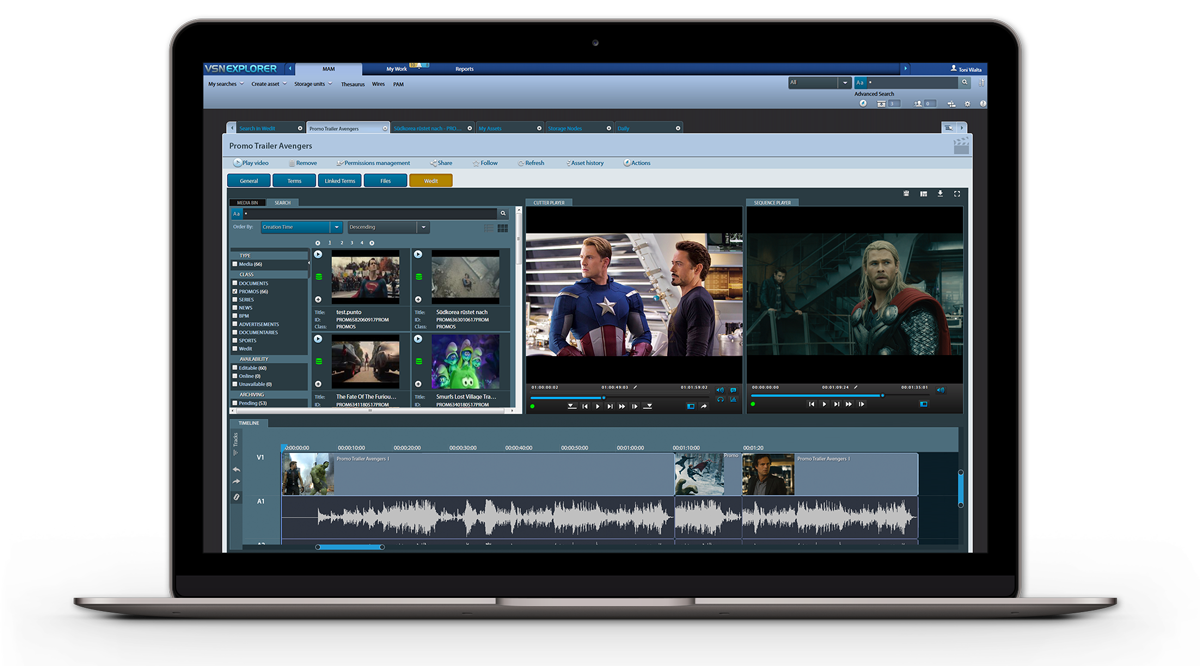Uncheck the PROMOS (66) class filter
The height and width of the screenshot is (666, 1200).
235,291
